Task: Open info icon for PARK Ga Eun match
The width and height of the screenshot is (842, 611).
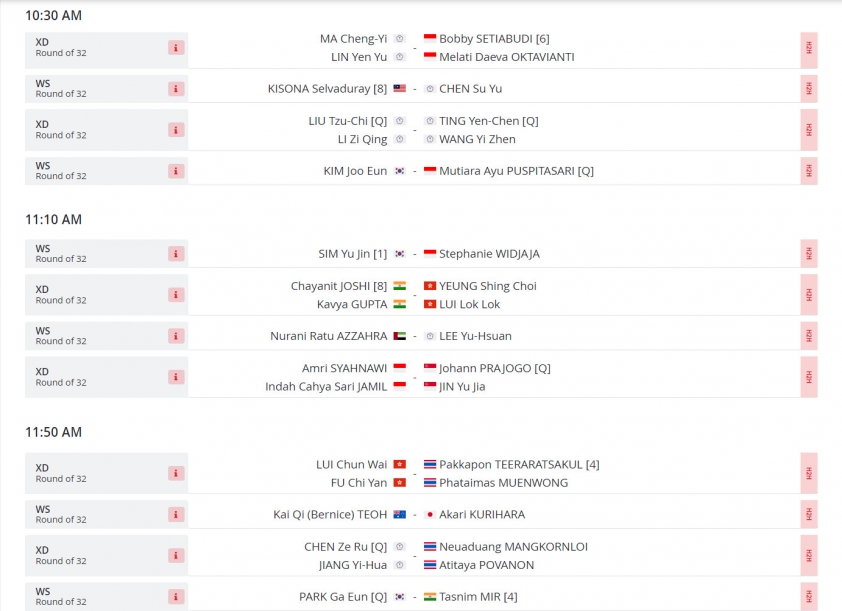Action: 176,597
